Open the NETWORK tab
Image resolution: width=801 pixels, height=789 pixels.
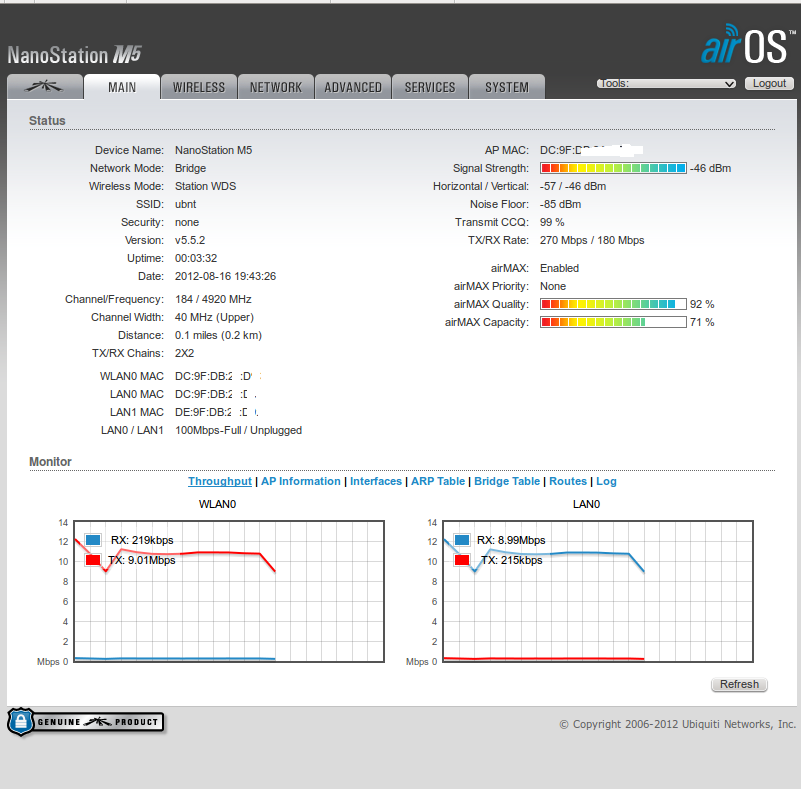pyautogui.click(x=276, y=87)
